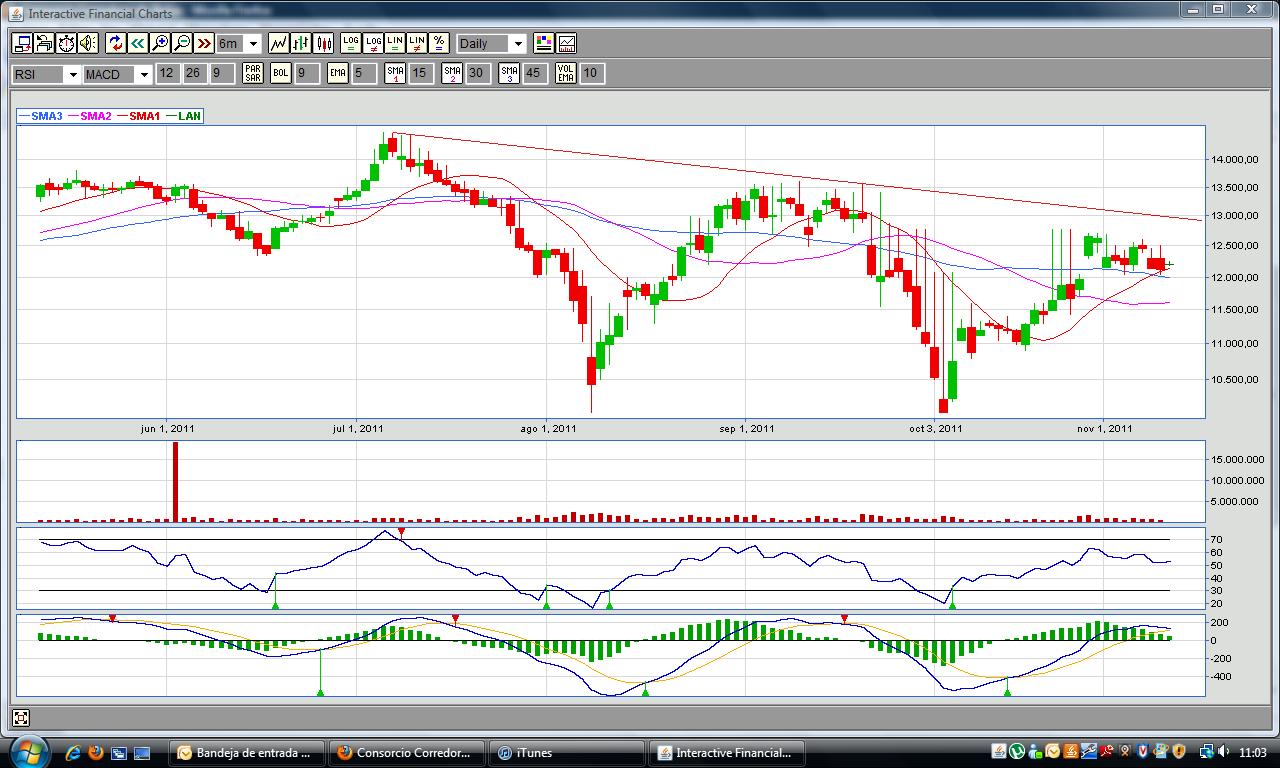This screenshot has height=768, width=1280.
Task: Toggle the Parabolic SAR indicator
Action: coord(253,73)
